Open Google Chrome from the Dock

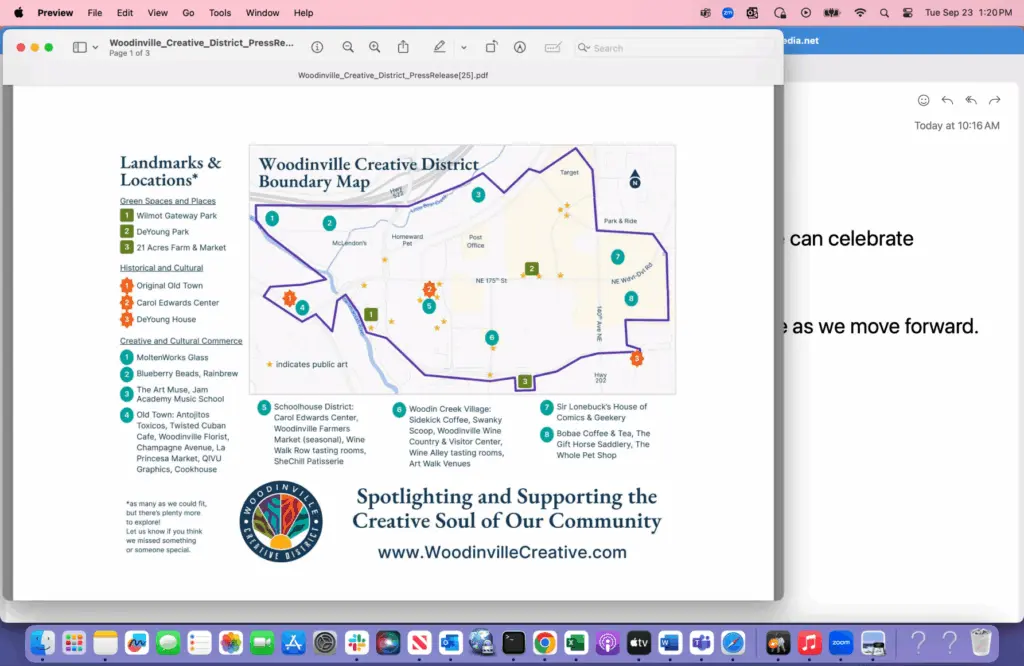pyautogui.click(x=544, y=642)
